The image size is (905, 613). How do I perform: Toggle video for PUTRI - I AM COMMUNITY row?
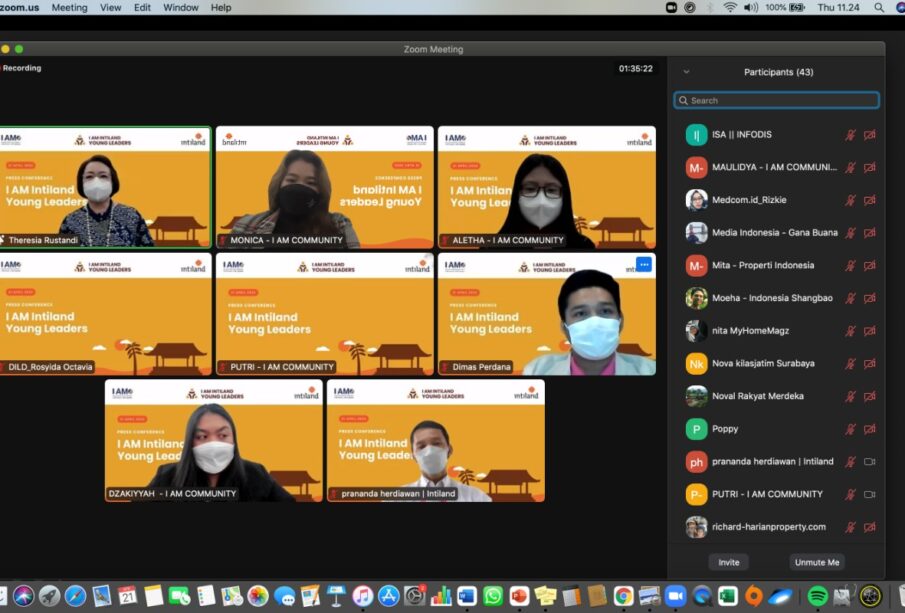(x=869, y=494)
